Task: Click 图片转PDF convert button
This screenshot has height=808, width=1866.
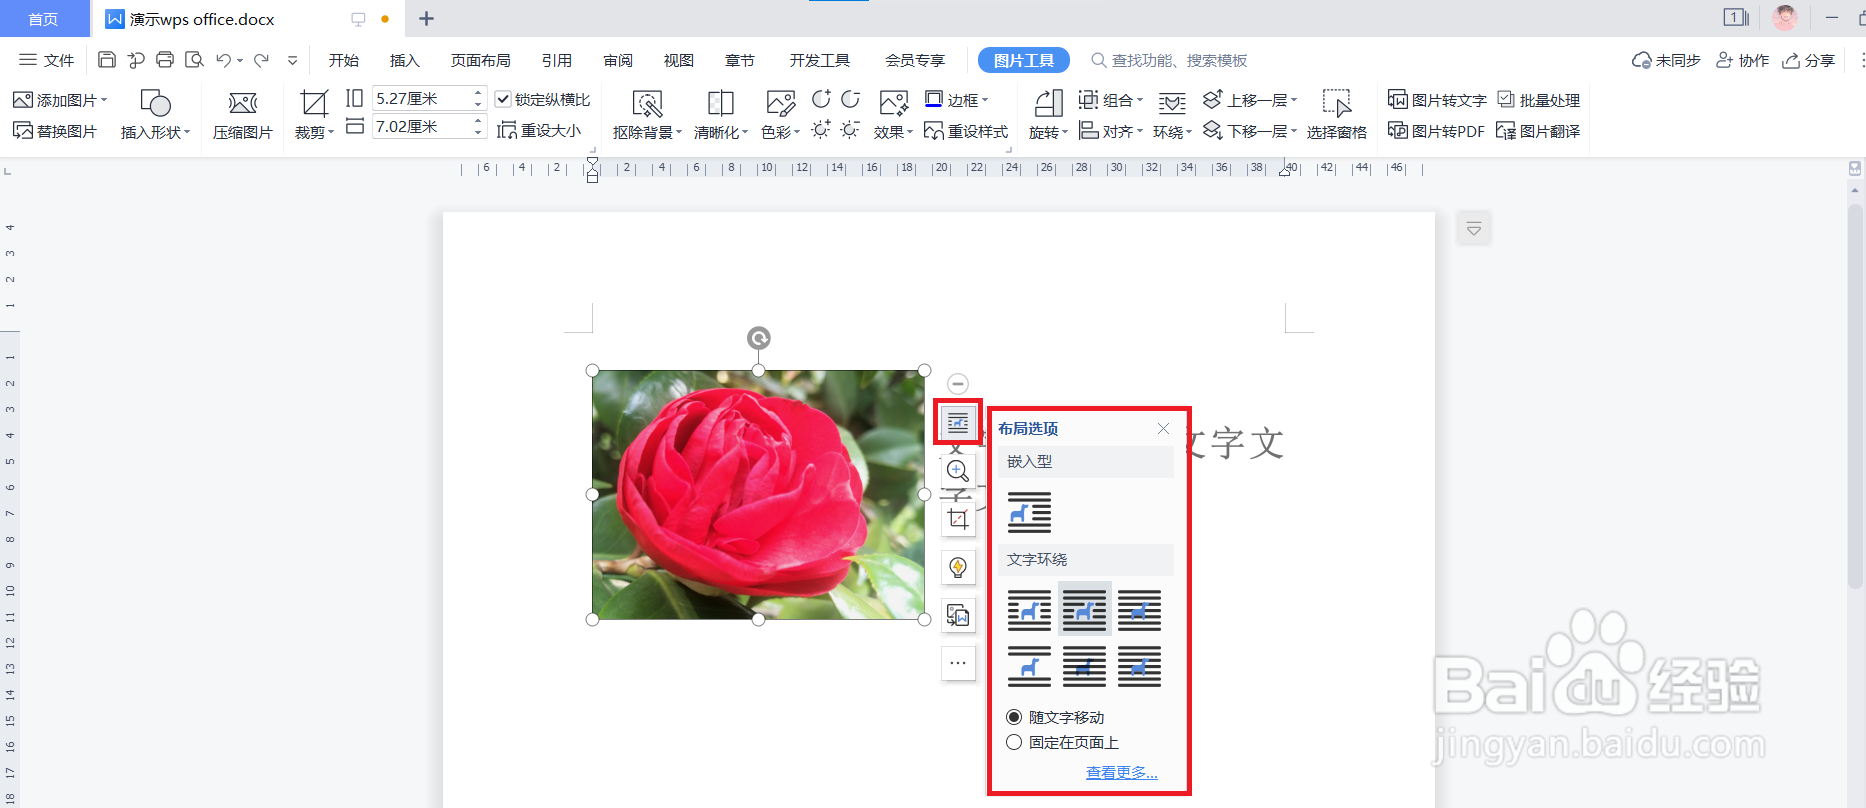Action: click(1436, 131)
